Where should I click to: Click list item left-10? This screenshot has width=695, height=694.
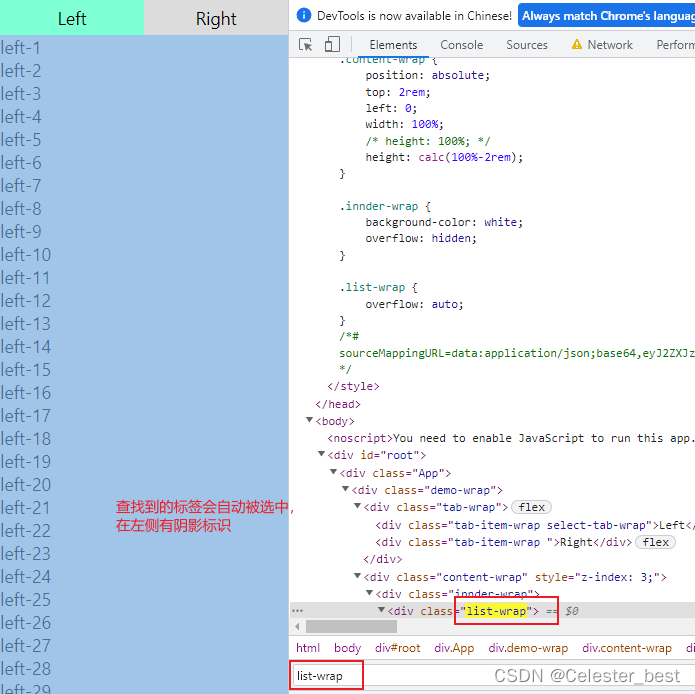(26, 255)
